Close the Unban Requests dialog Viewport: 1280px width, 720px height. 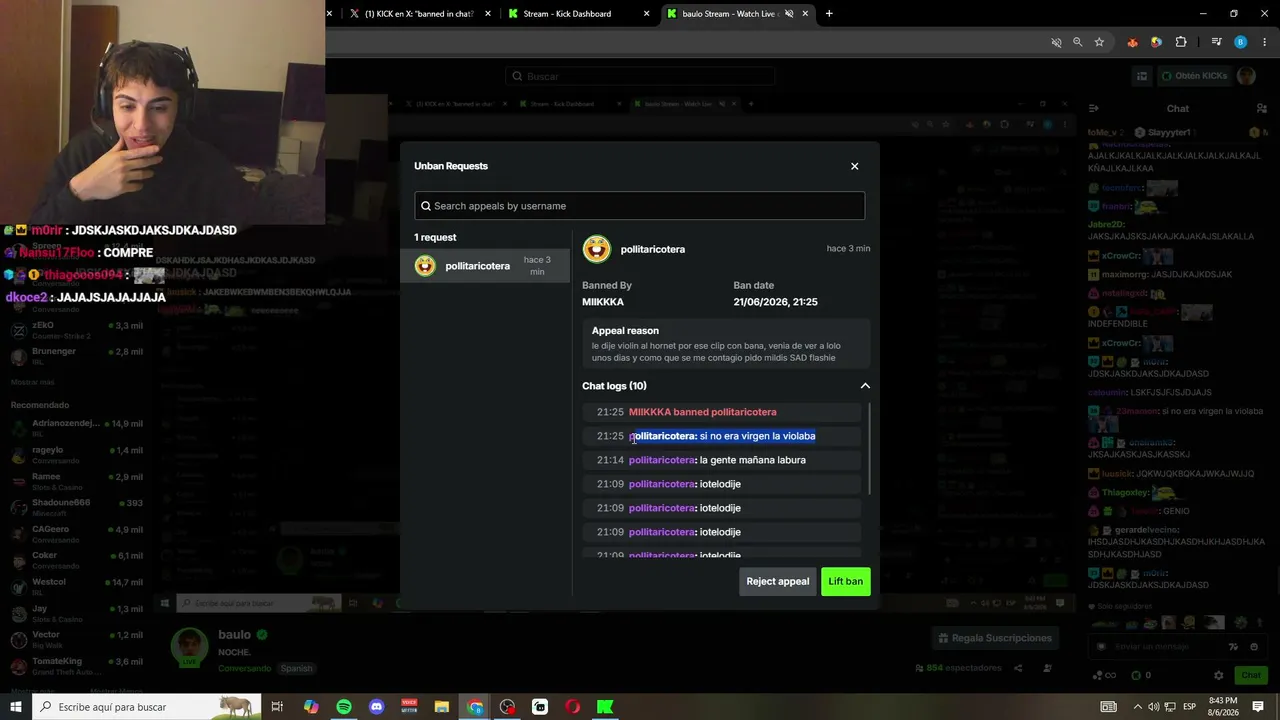coord(854,166)
